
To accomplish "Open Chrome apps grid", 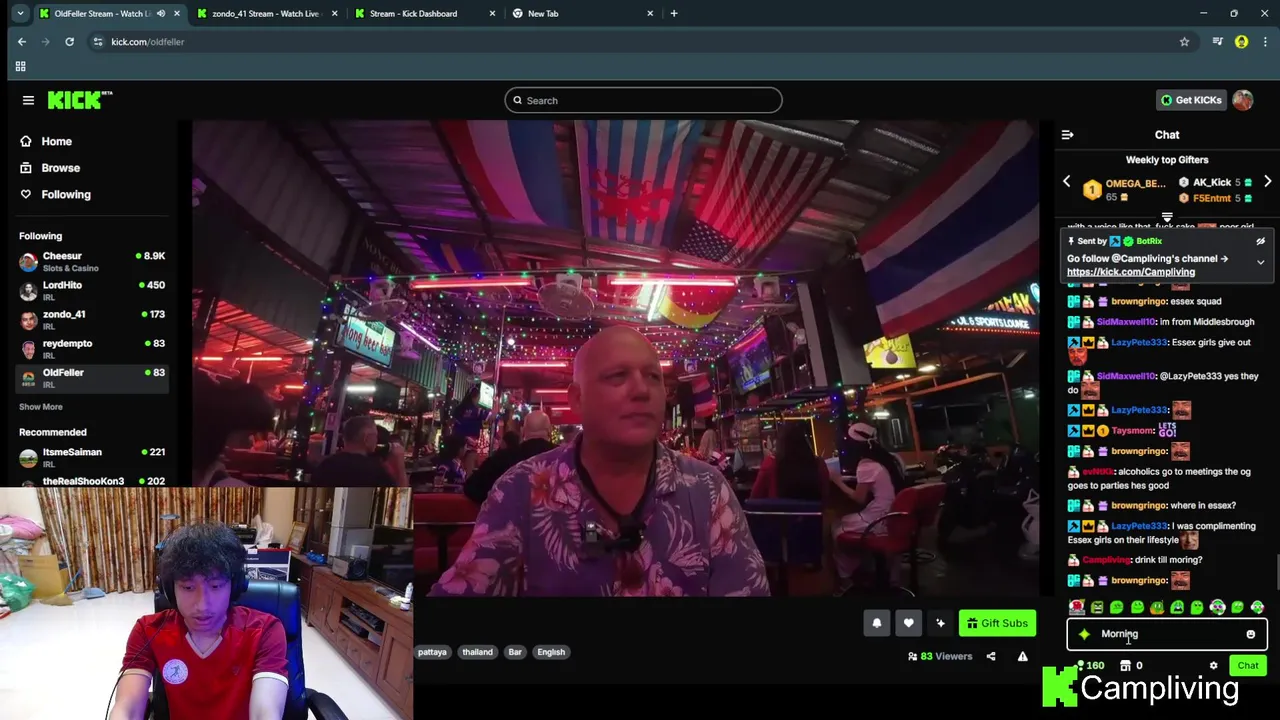I will 20,66.
